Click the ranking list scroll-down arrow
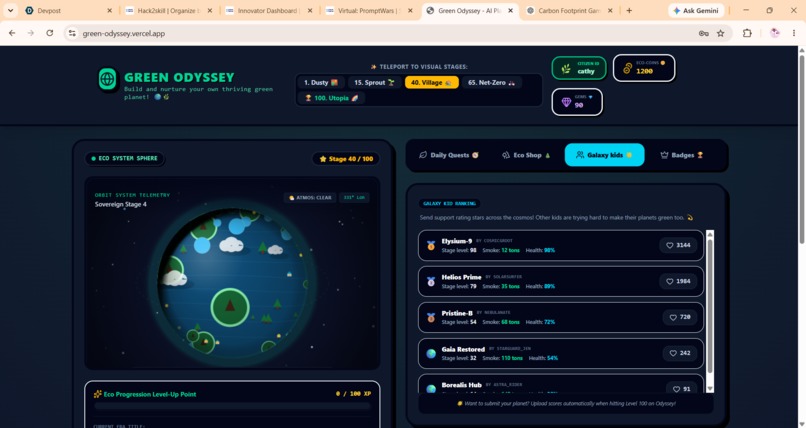Screen dimensions: 806x428 coord(710,389)
